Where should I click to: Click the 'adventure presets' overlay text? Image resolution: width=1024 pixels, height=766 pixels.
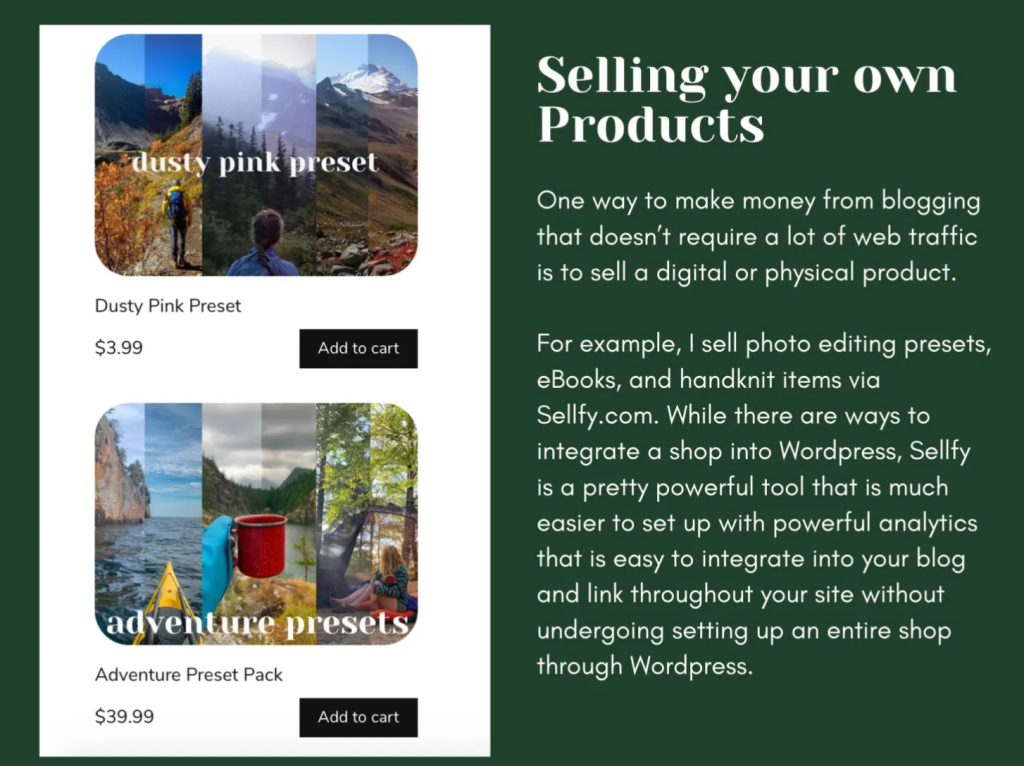257,622
